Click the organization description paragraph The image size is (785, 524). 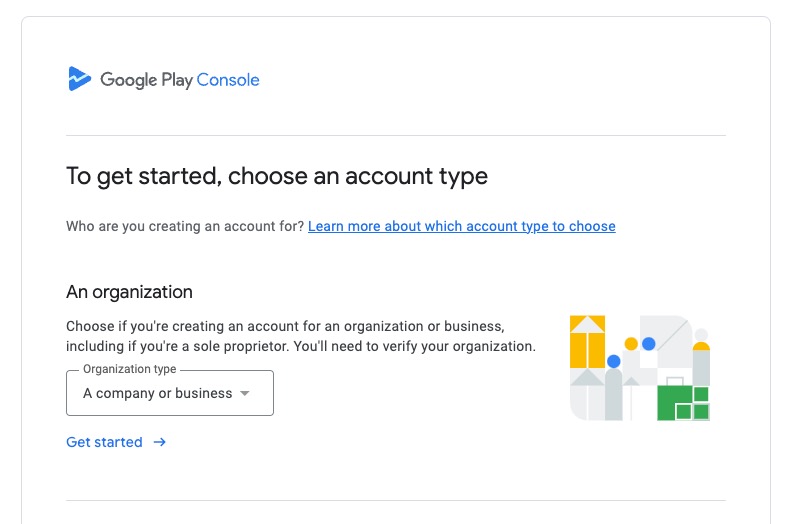pos(300,337)
